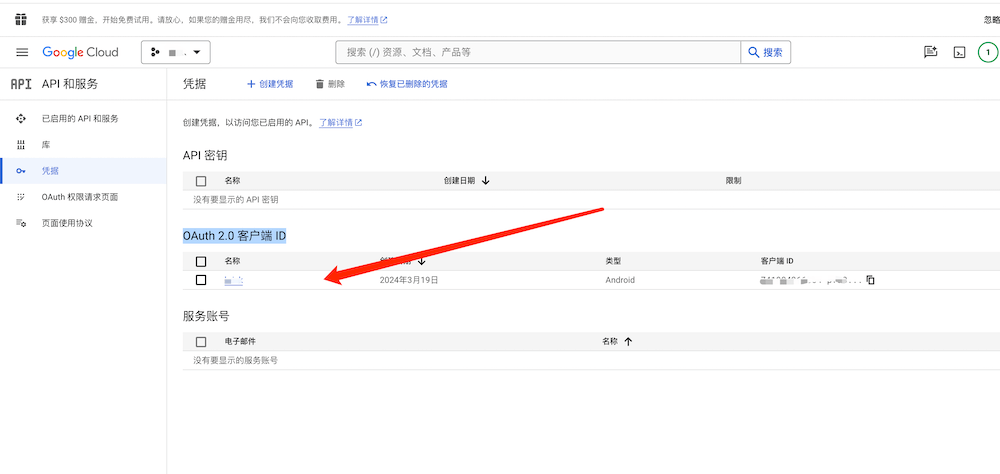This screenshot has width=1000, height=474.
Task: Go to OAuth 权限请求页面 in sidebar
Action: [79, 197]
